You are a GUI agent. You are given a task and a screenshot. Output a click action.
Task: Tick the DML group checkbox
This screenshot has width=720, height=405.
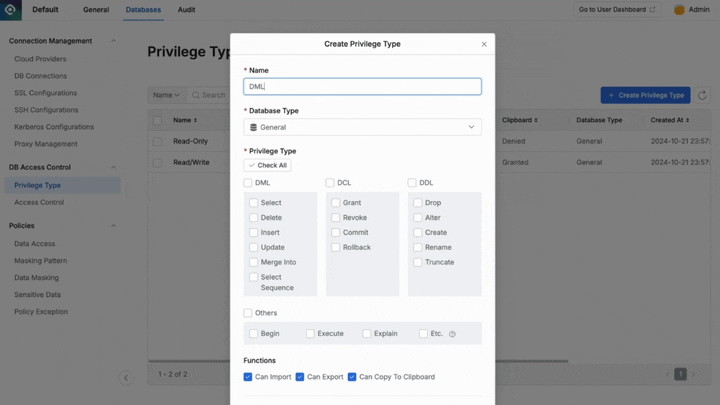pyautogui.click(x=248, y=183)
